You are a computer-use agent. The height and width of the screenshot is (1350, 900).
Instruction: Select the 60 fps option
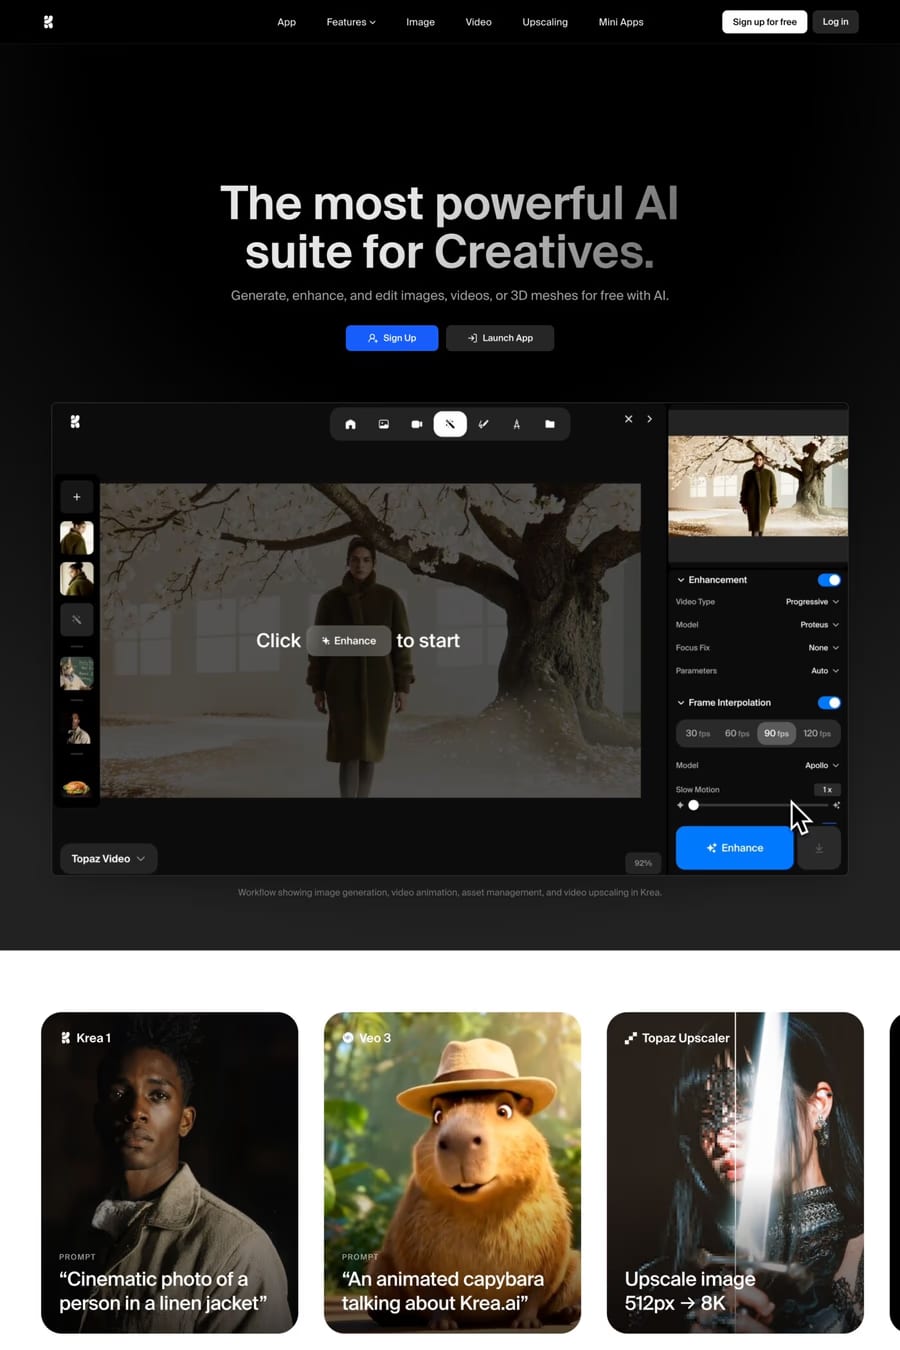click(x=737, y=733)
